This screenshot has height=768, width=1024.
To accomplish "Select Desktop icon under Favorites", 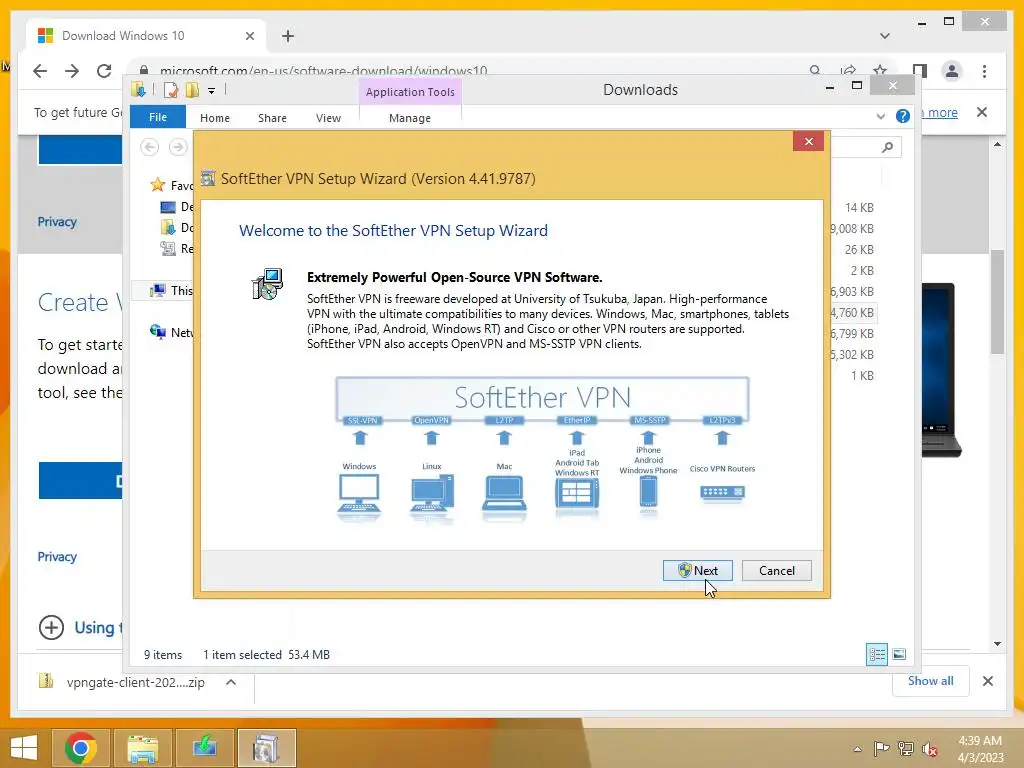I will (168, 207).
